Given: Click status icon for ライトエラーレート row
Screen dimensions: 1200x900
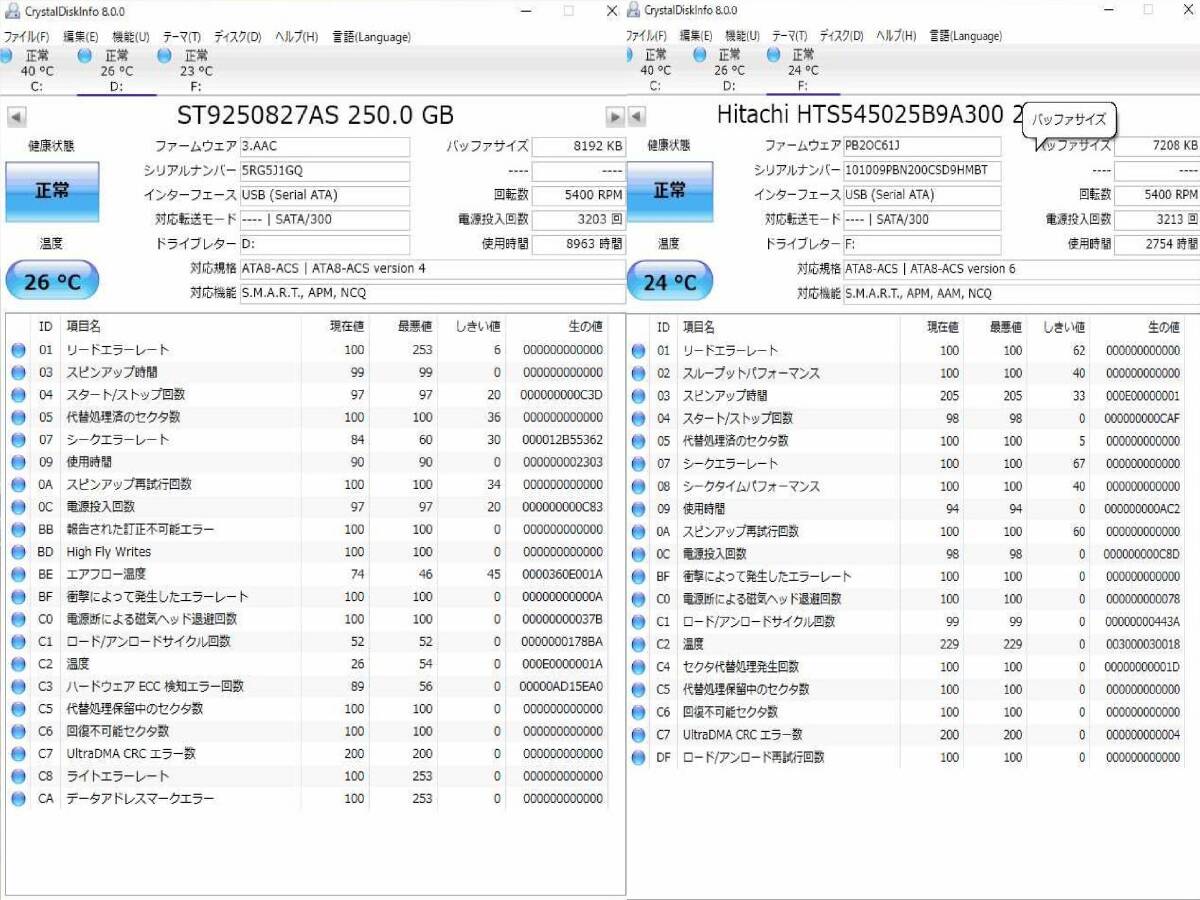Looking at the screenshot, I should coord(18,776).
